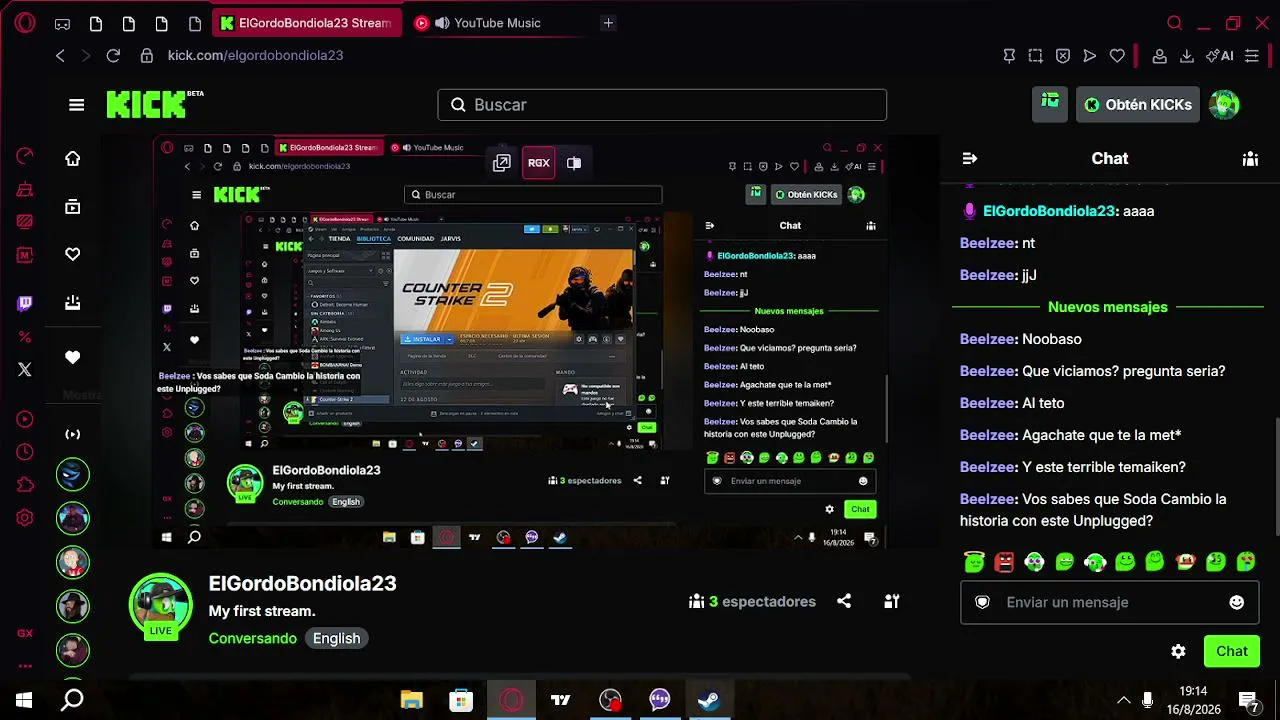Image resolution: width=1280 pixels, height=720 pixels.
Task: Open the send-to-My-Flow arrow icon
Action: [x=1090, y=56]
